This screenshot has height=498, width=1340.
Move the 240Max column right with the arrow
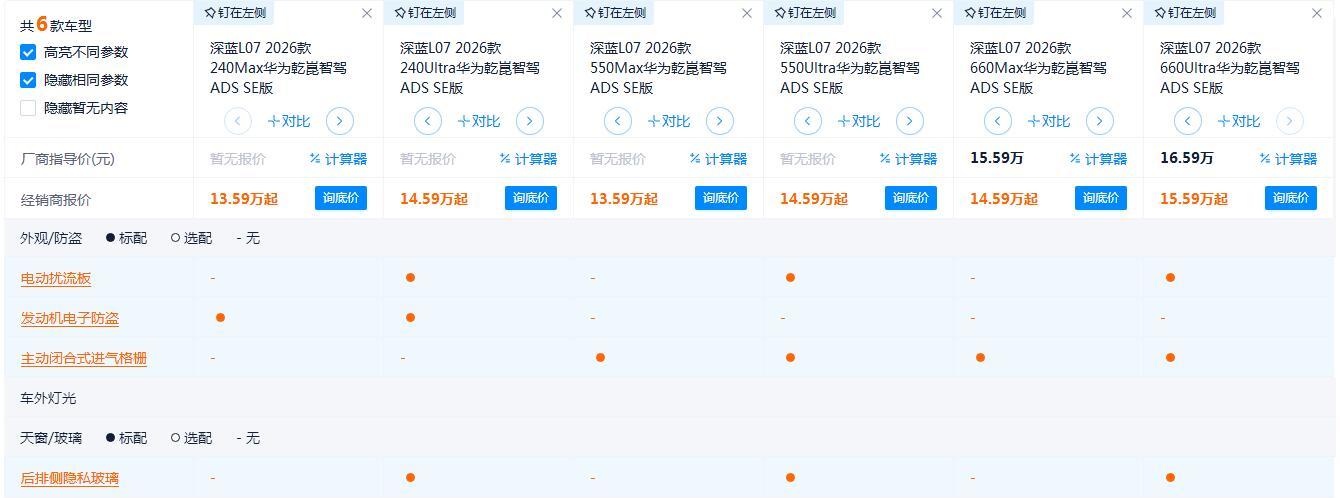[340, 121]
